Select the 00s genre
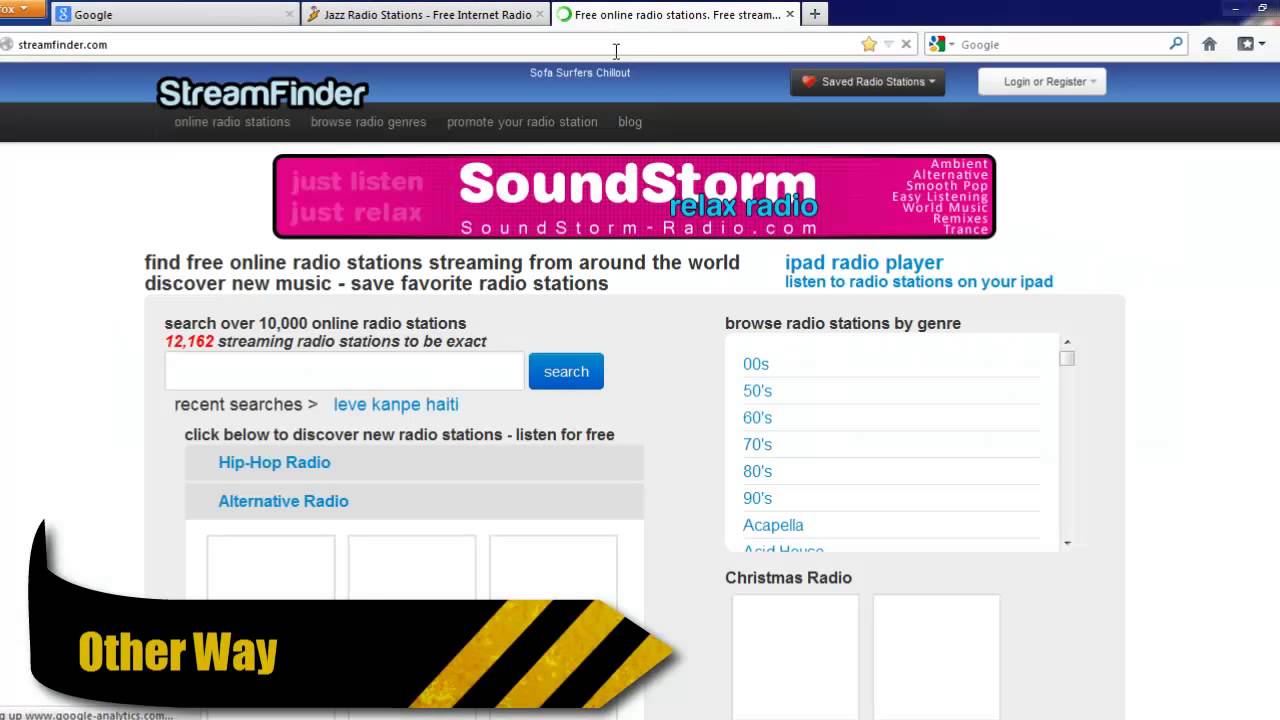 (756, 364)
